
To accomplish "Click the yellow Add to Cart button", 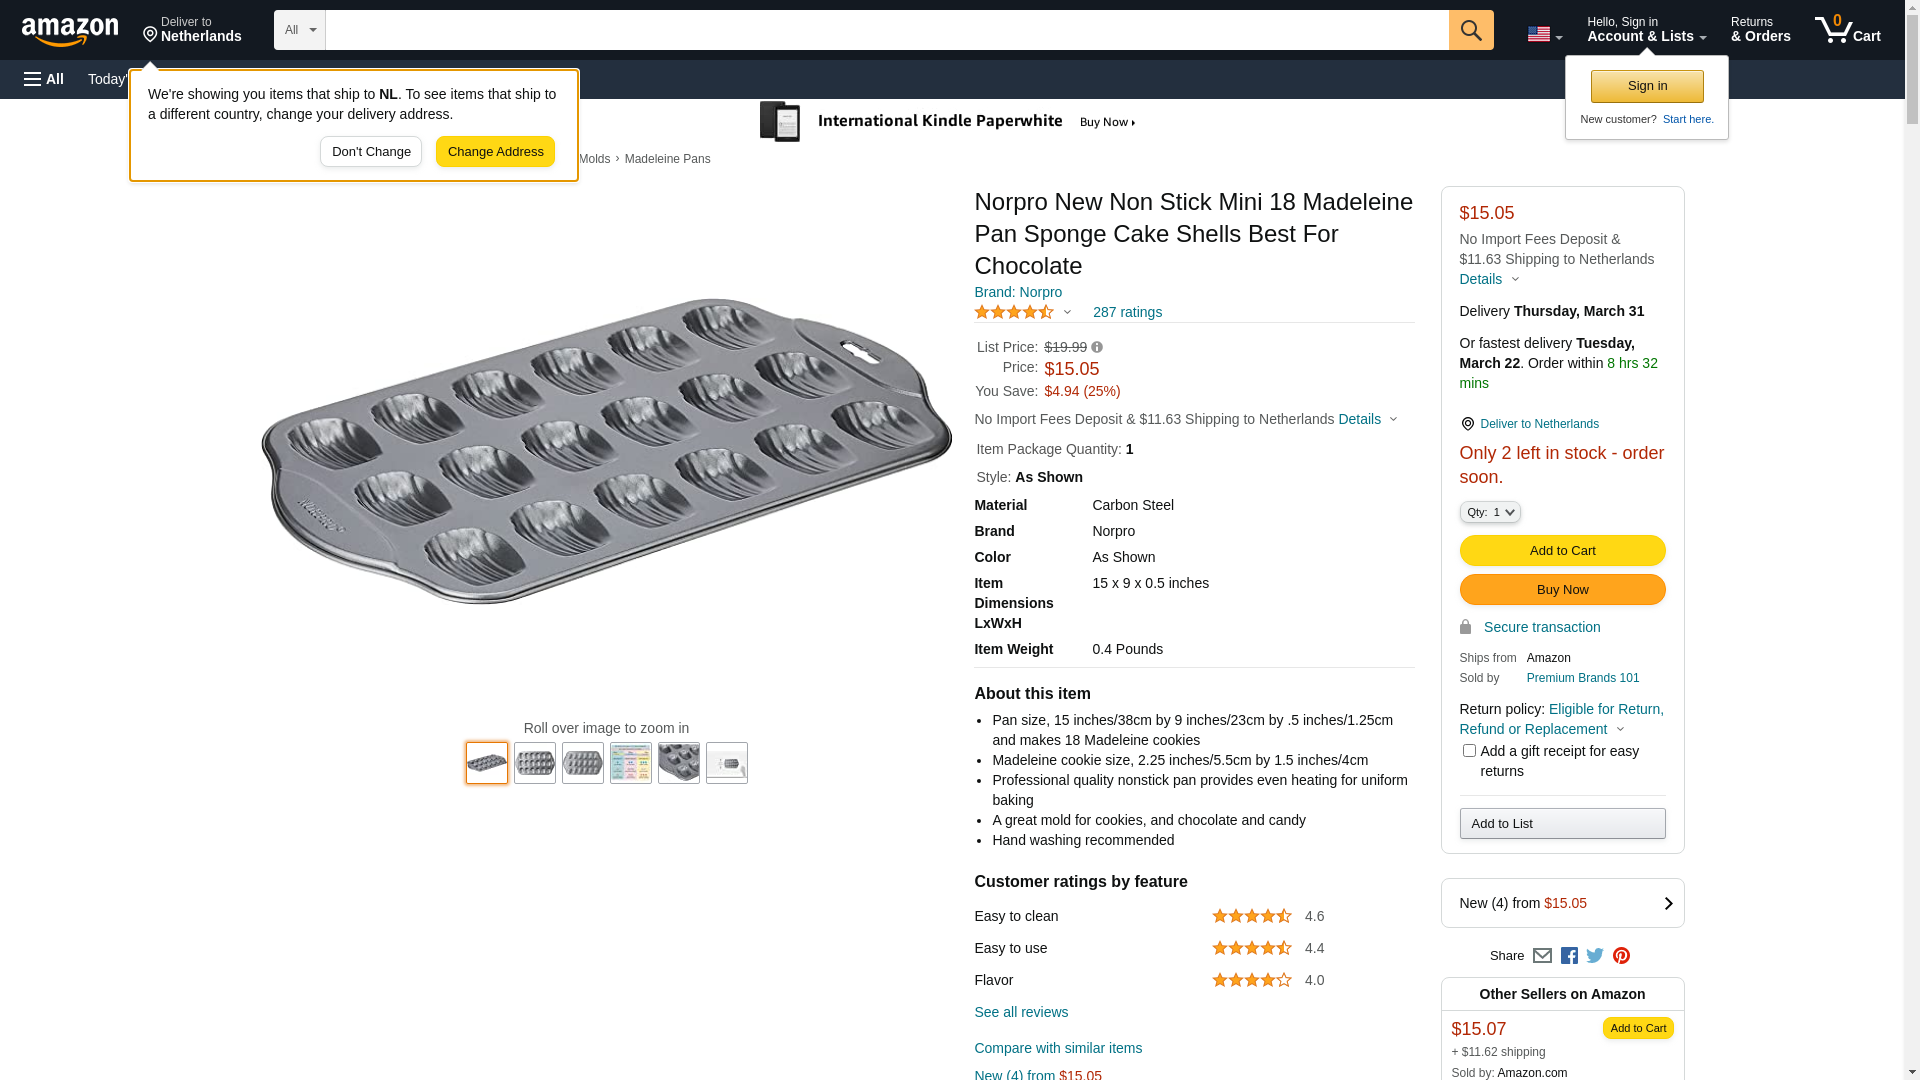I will [x=1562, y=550].
